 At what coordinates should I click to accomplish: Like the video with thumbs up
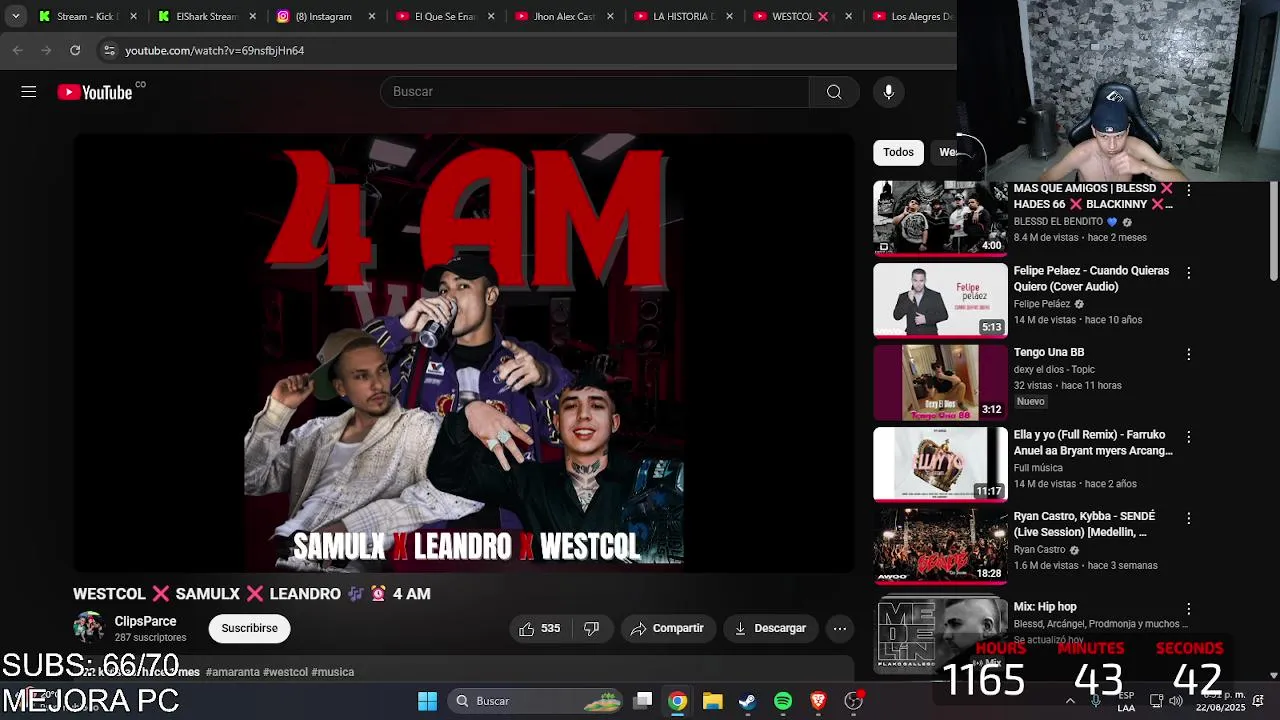[539, 628]
